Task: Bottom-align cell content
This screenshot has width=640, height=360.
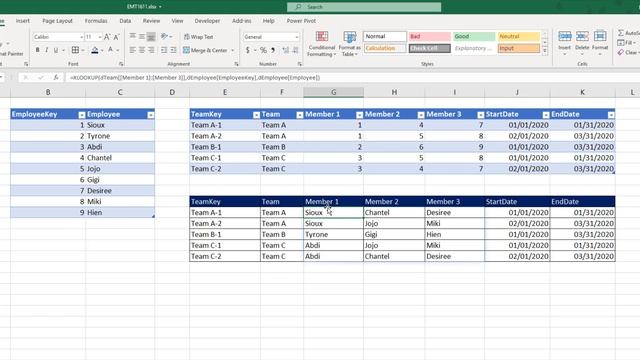Action: pos(151,37)
